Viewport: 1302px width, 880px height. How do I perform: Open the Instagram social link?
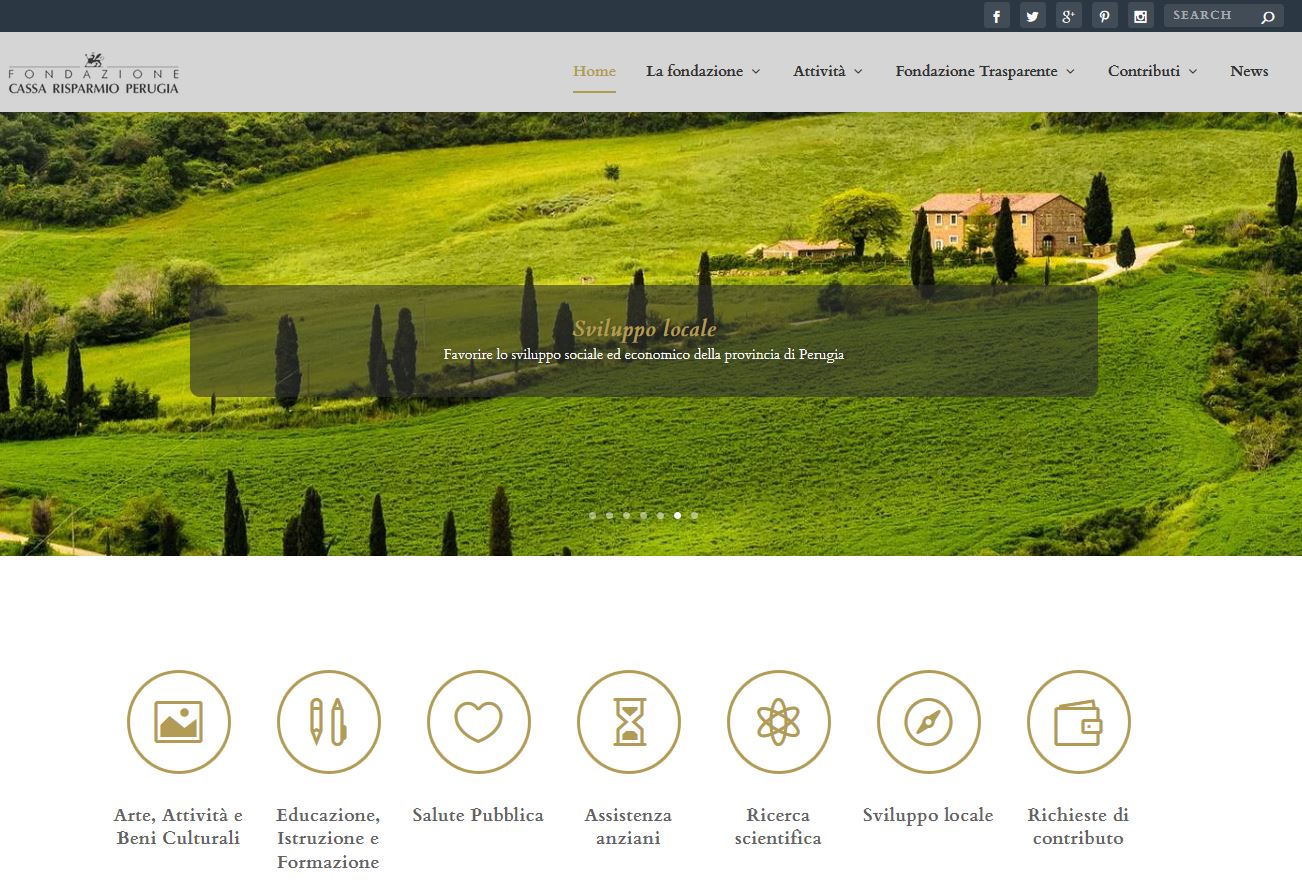pyautogui.click(x=1140, y=15)
